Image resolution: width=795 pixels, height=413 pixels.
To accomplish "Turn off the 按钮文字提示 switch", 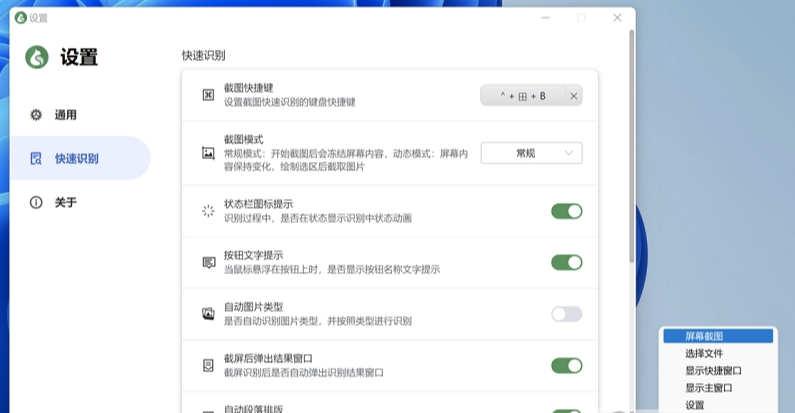I will tap(566, 262).
